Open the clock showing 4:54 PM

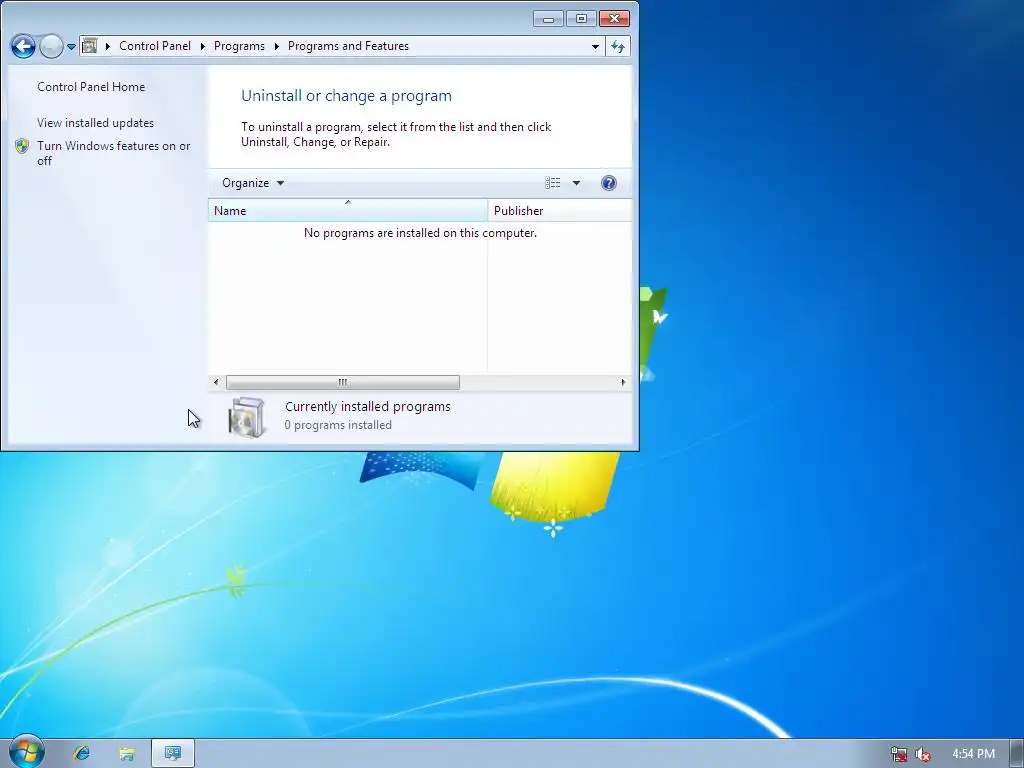pyautogui.click(x=974, y=754)
